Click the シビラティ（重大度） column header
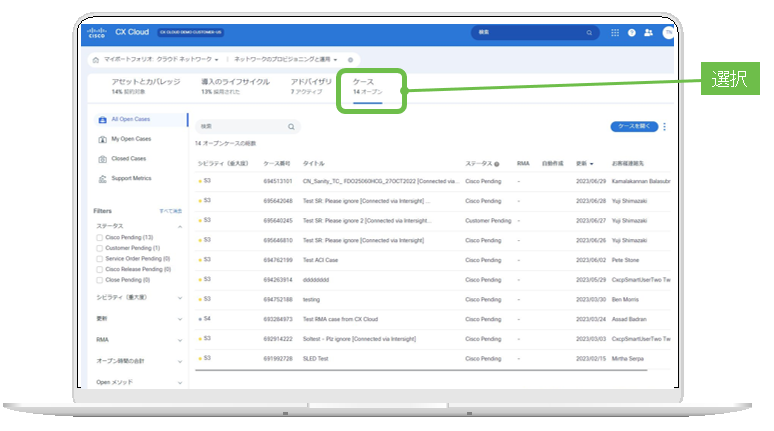 (223, 164)
